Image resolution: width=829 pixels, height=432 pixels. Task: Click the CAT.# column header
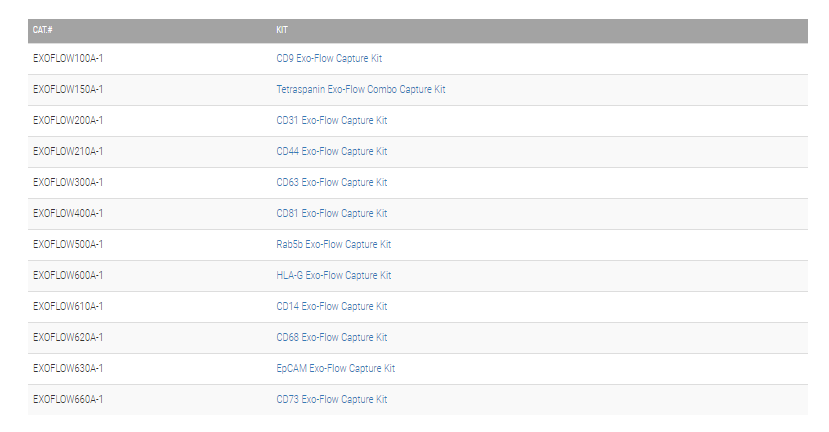[x=43, y=30]
